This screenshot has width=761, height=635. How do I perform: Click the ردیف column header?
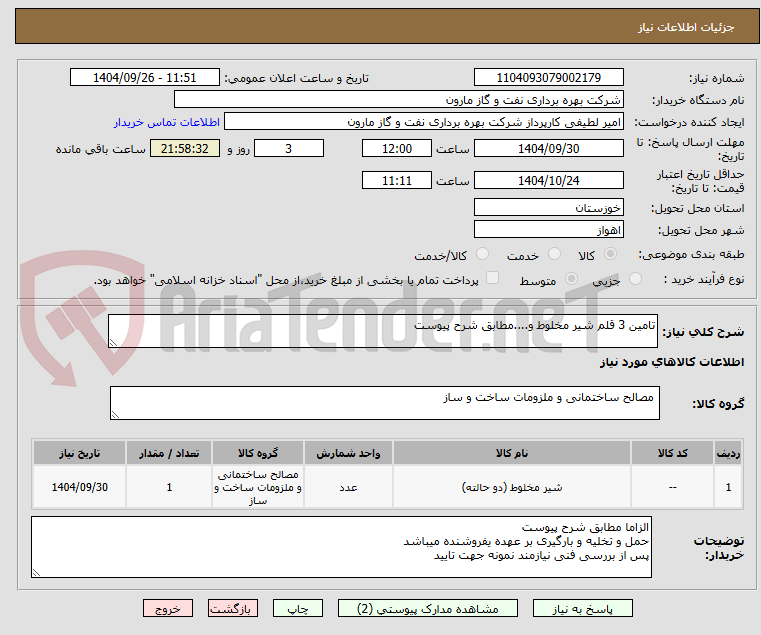point(728,453)
